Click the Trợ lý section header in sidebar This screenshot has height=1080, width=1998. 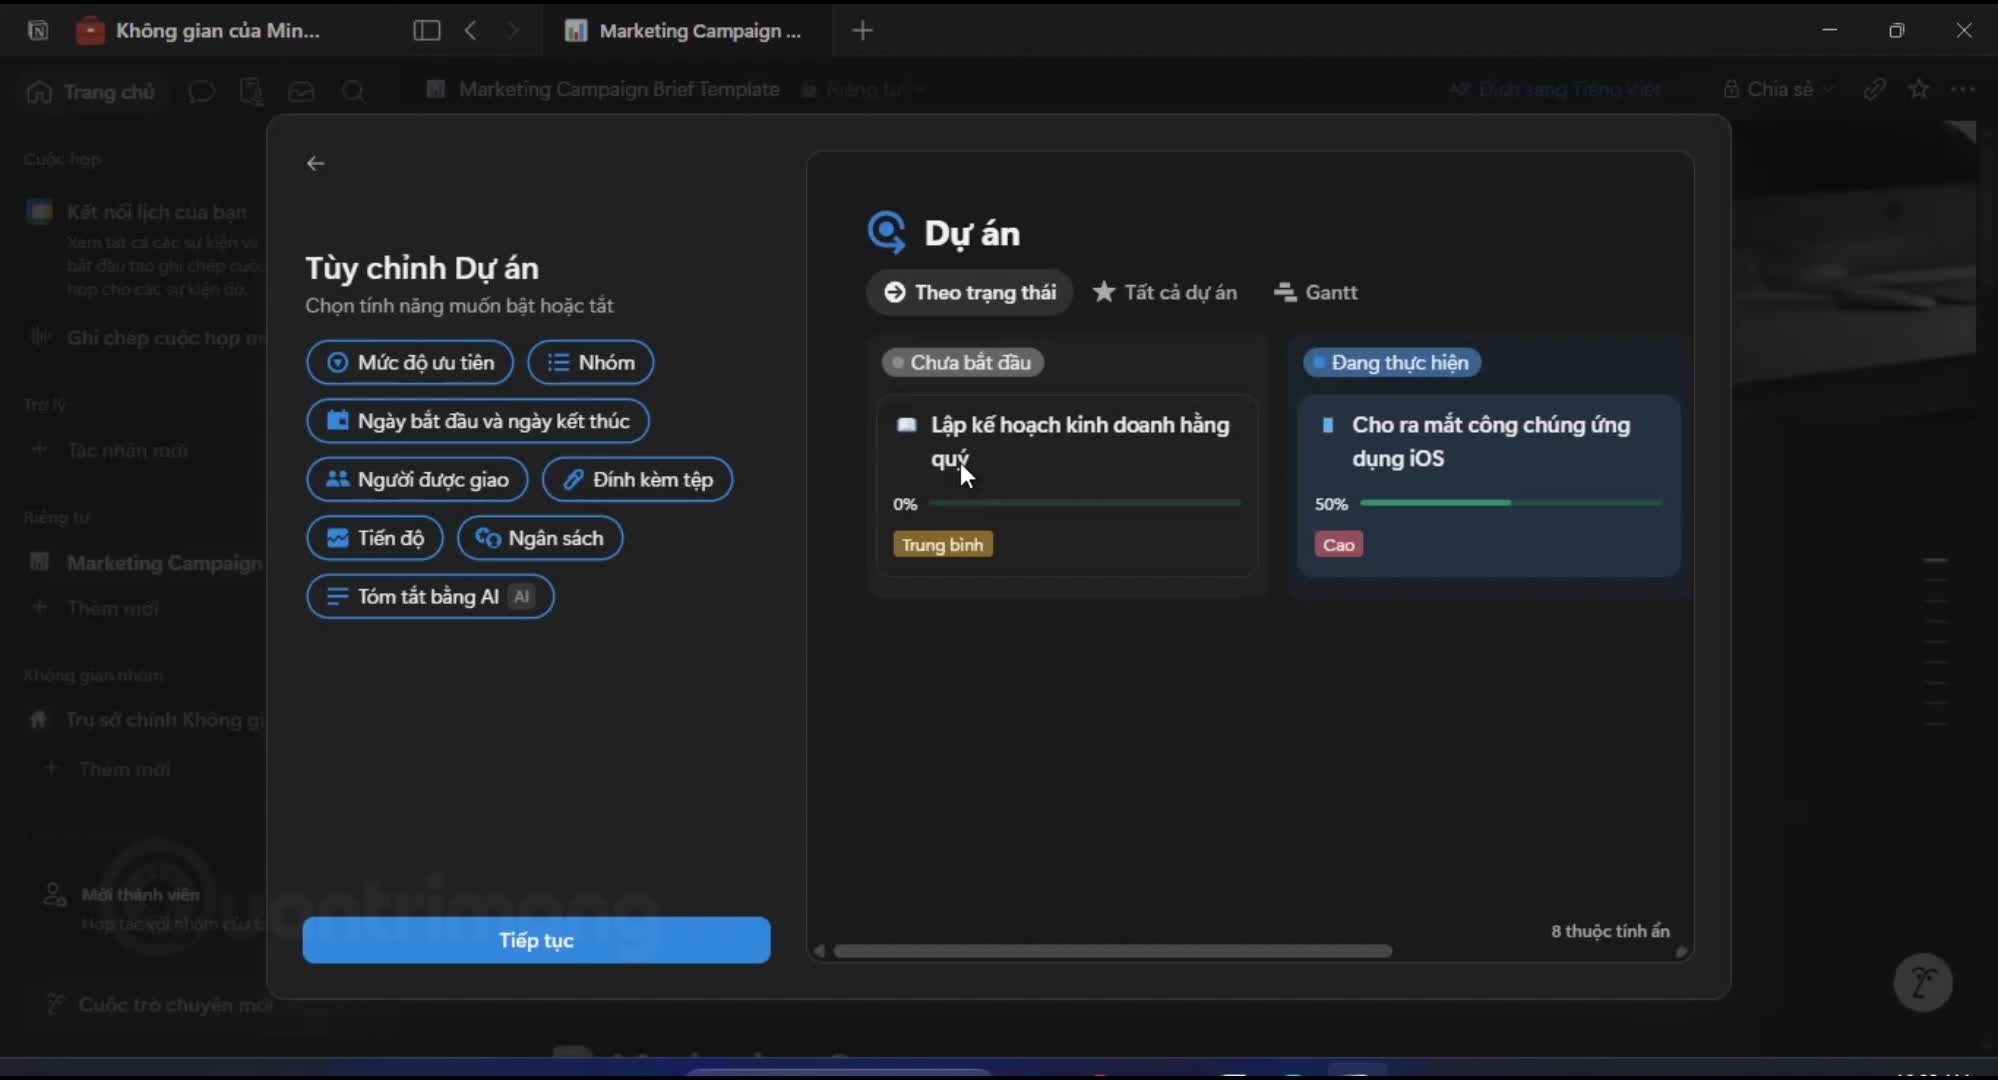point(44,404)
